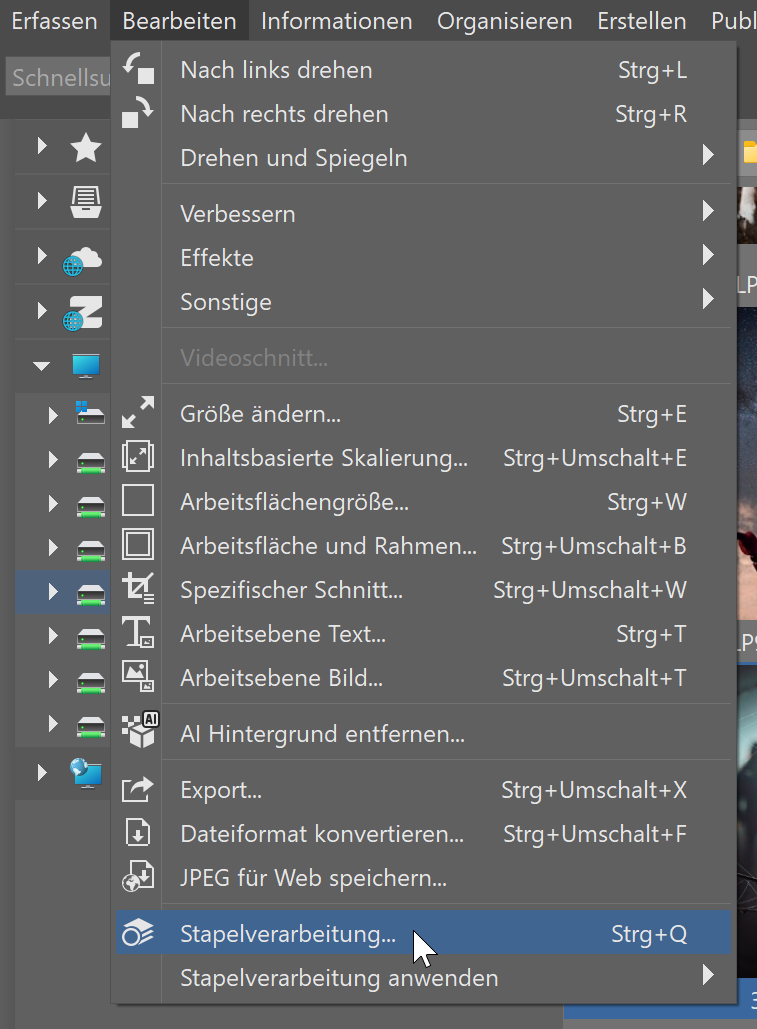
Task: Open the Organisieren menu
Action: (x=504, y=21)
